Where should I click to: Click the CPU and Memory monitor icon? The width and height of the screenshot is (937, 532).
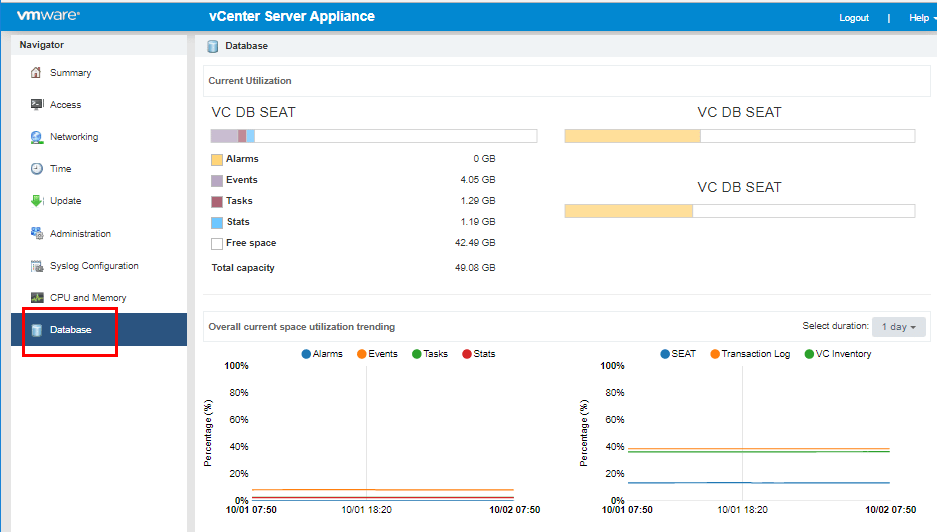(37, 298)
